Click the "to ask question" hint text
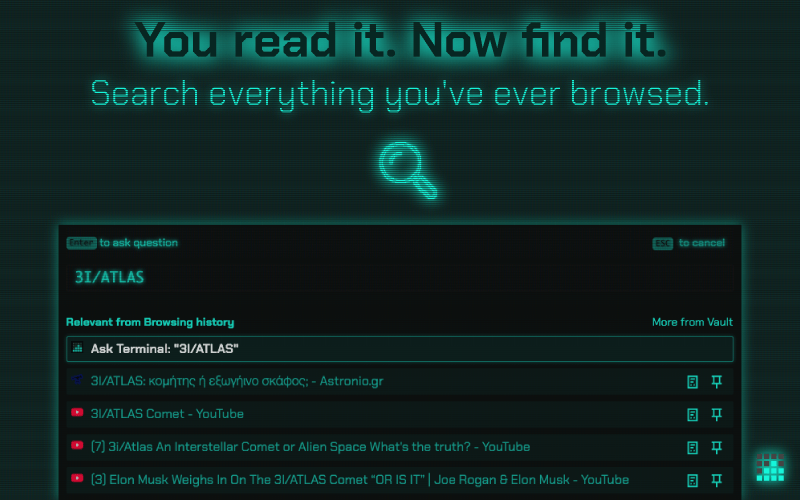The height and width of the screenshot is (500, 800). (x=139, y=243)
